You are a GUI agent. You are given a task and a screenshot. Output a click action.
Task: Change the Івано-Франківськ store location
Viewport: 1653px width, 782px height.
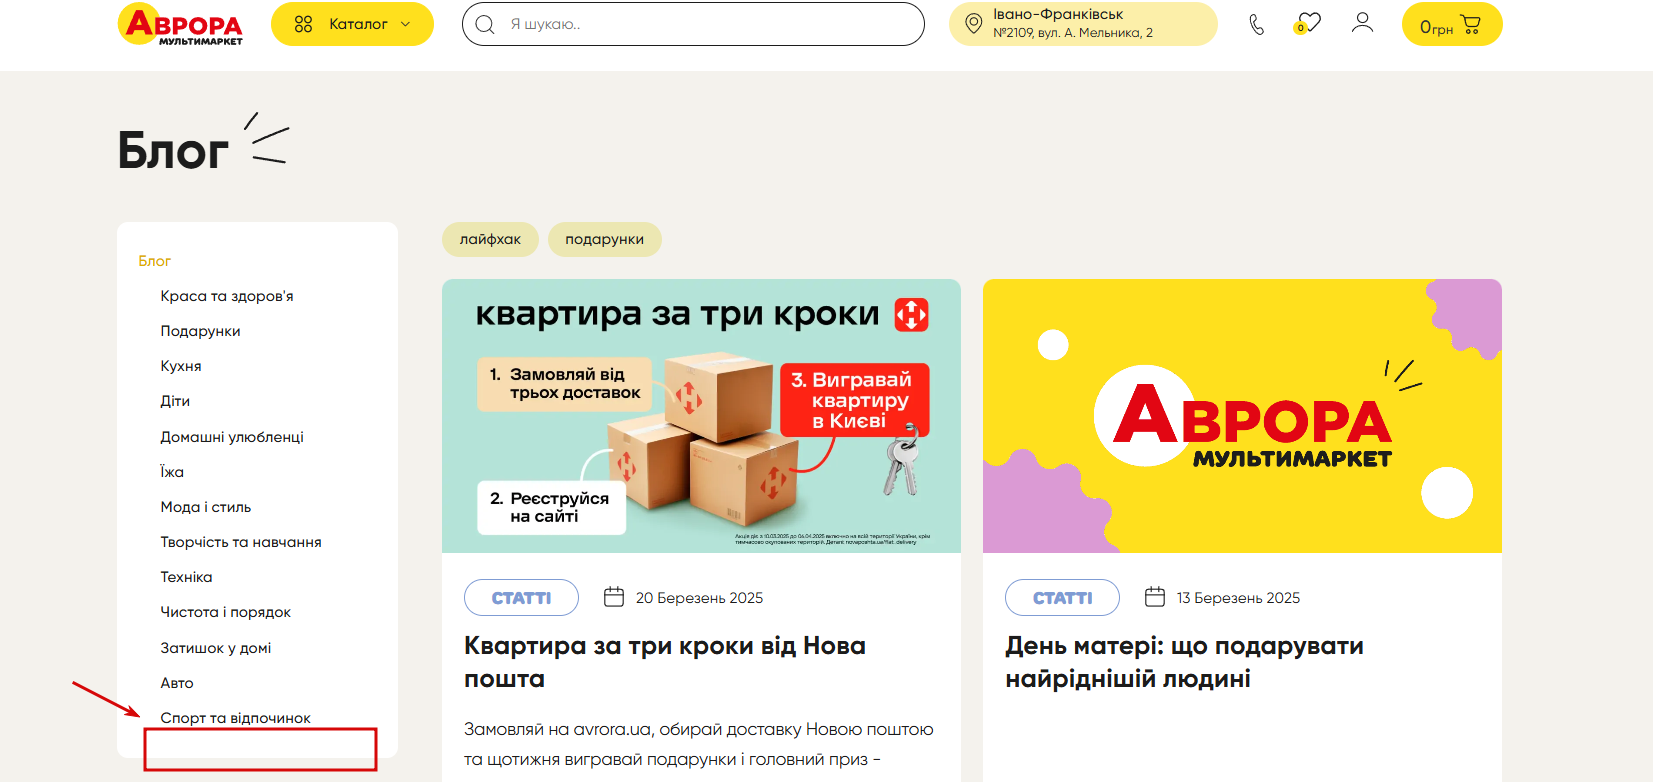[x=1083, y=24]
